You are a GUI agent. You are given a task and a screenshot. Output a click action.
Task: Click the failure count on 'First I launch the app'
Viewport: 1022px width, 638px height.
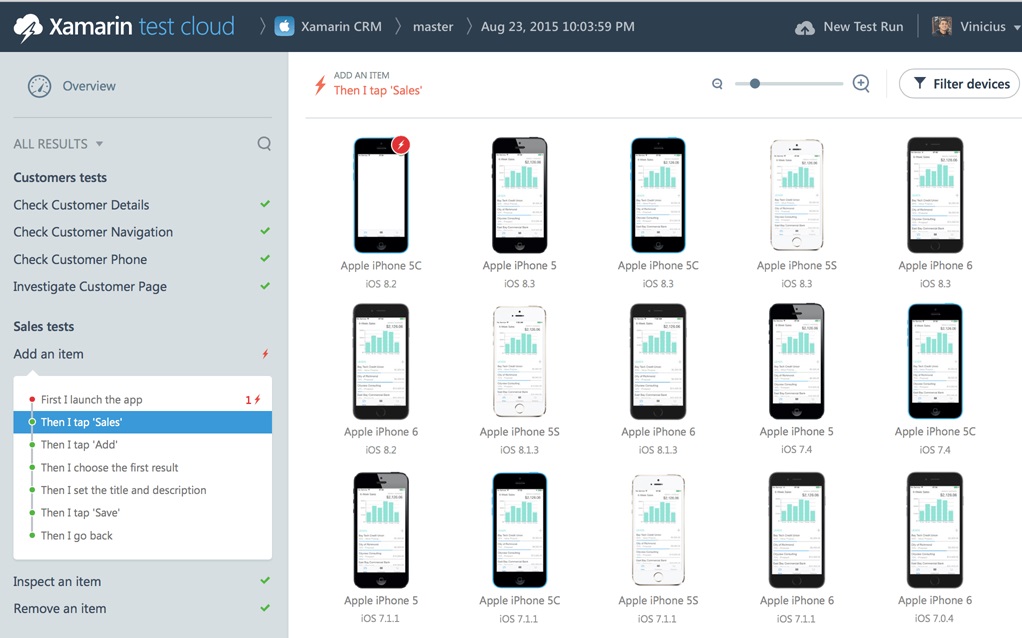[x=253, y=399]
